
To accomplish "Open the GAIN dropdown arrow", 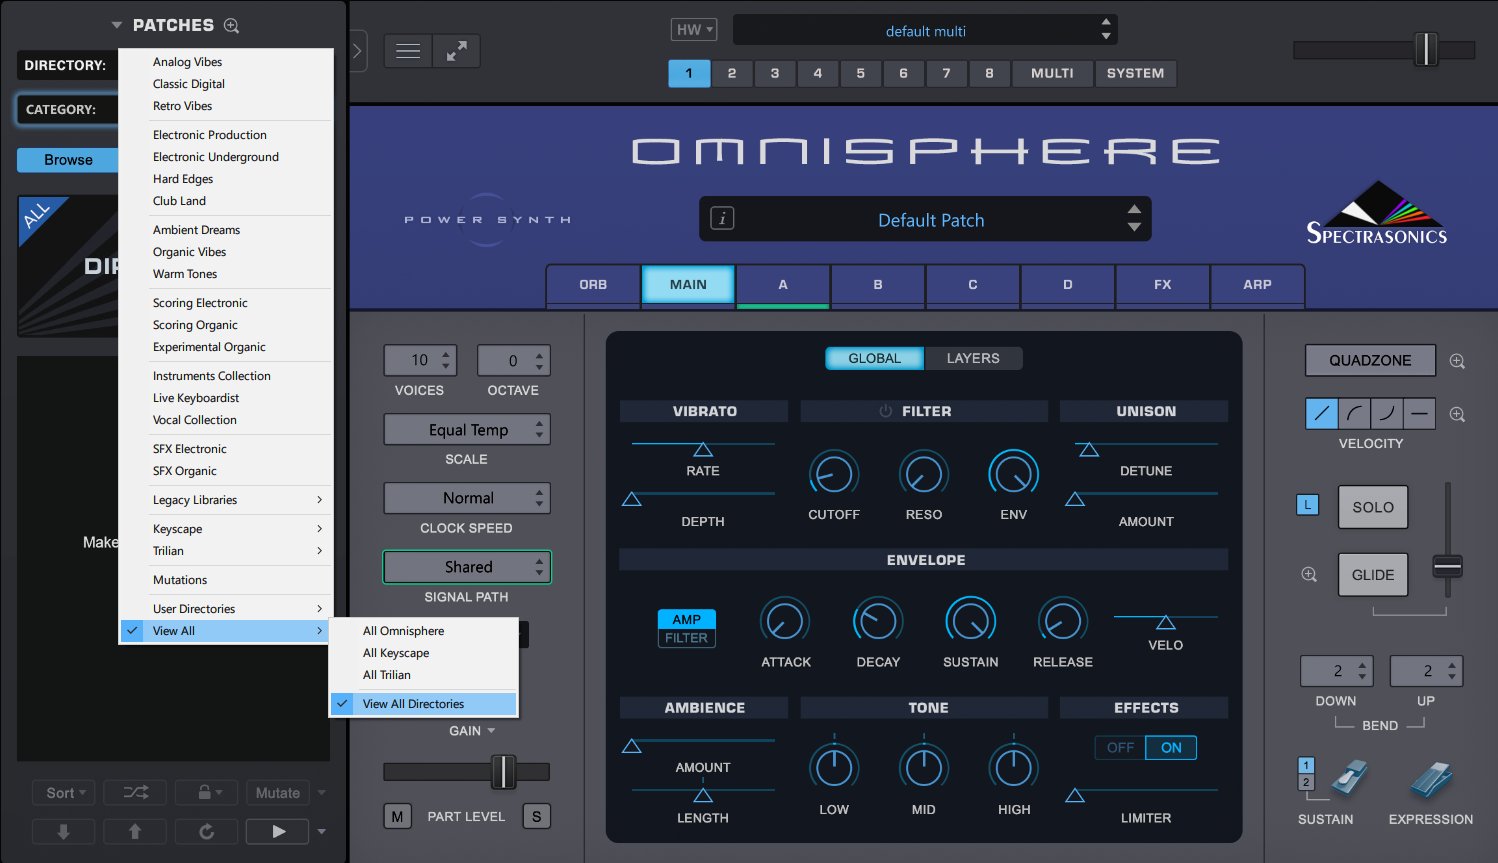I will tap(491, 731).
